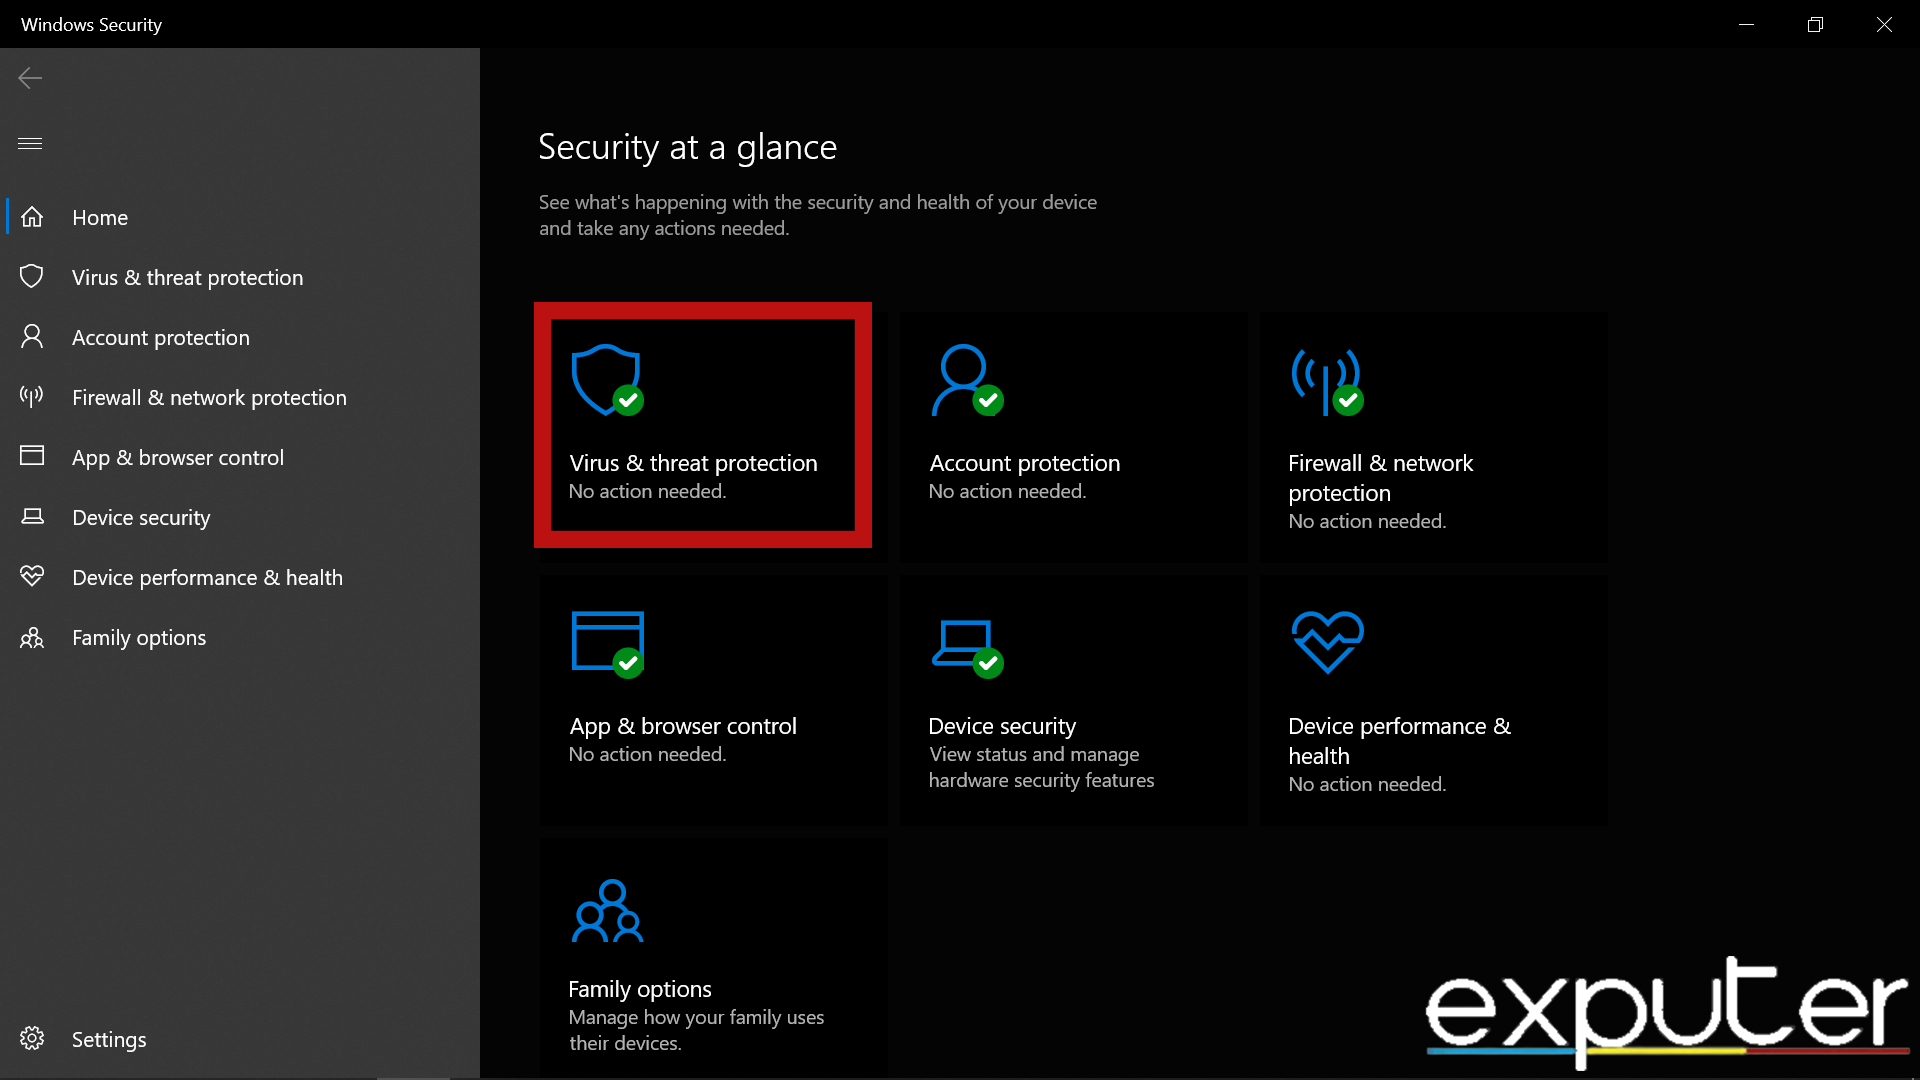Image resolution: width=1920 pixels, height=1080 pixels.
Task: Toggle hamburger menu in top-left
Action: pyautogui.click(x=30, y=142)
